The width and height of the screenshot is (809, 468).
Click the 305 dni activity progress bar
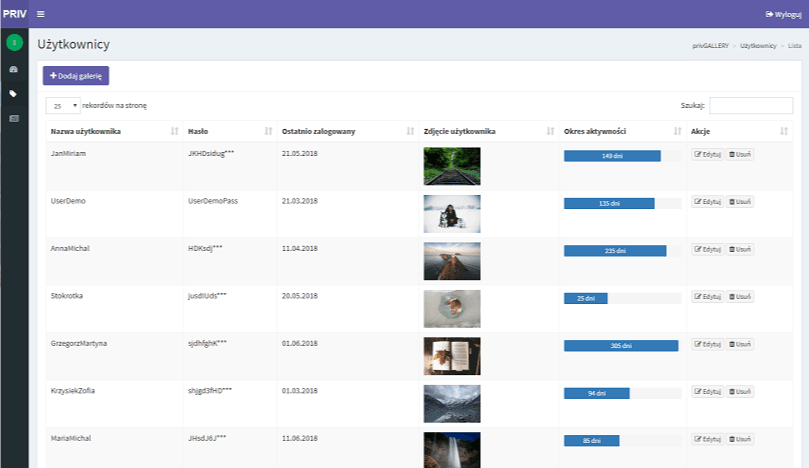point(620,345)
